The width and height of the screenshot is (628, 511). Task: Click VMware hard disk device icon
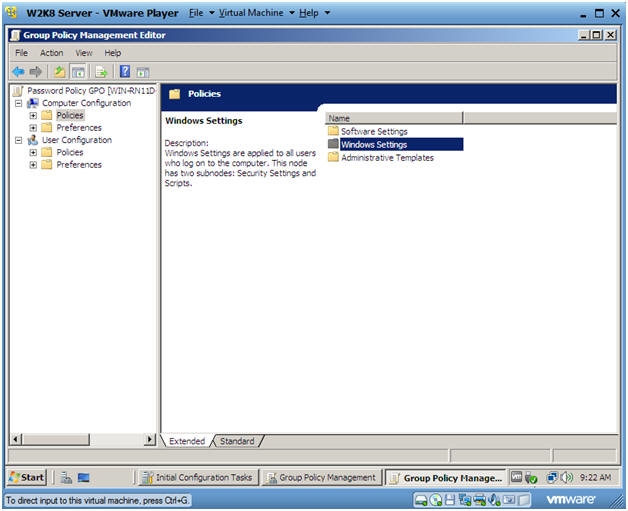tap(421, 500)
